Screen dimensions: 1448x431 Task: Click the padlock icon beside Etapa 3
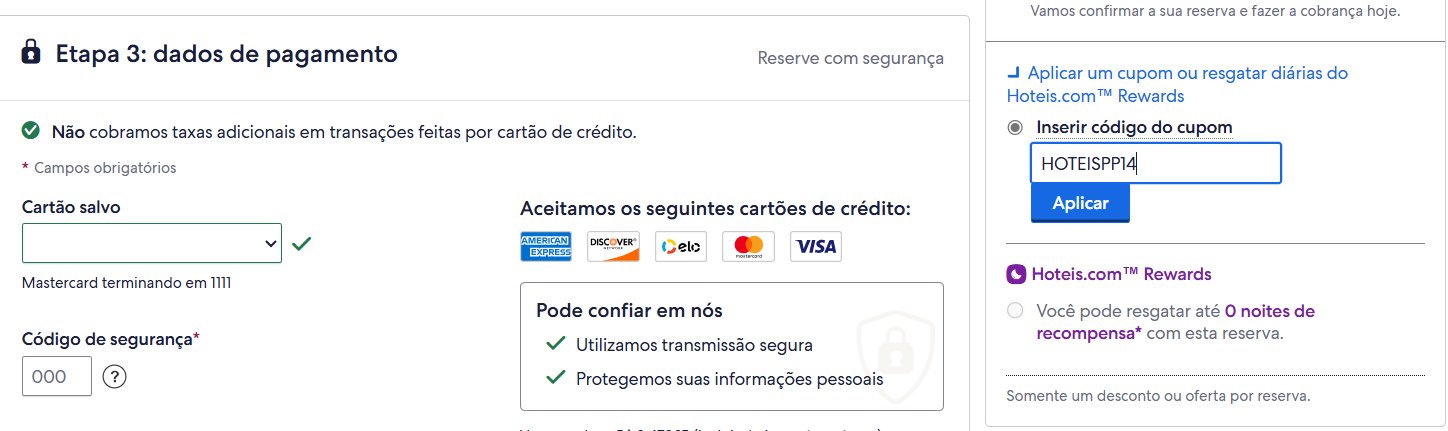point(31,51)
